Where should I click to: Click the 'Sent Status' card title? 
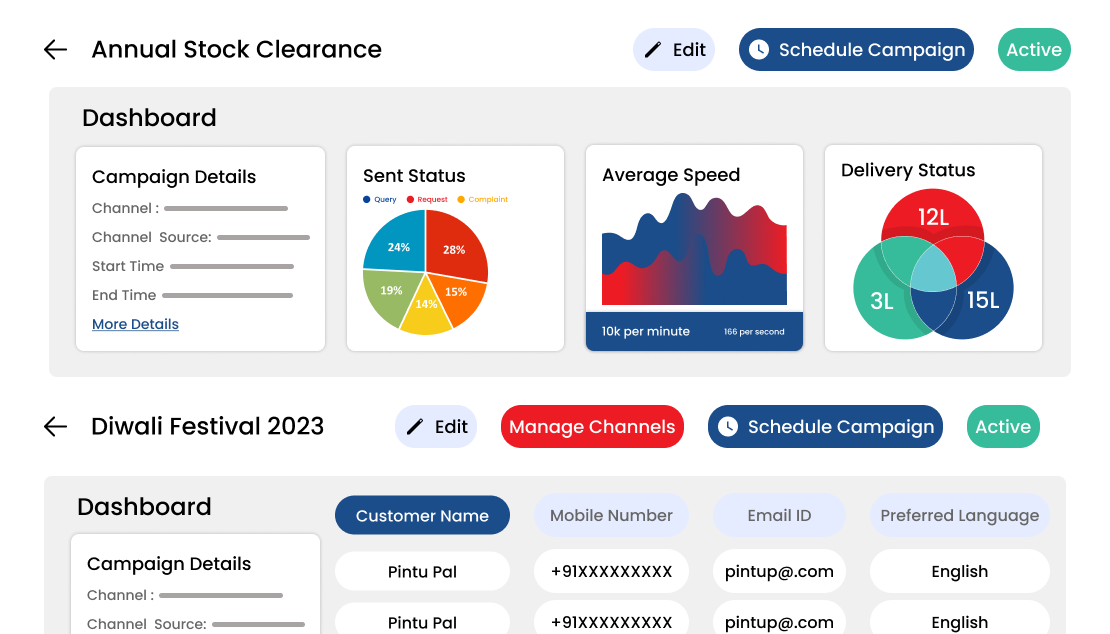pos(414,175)
